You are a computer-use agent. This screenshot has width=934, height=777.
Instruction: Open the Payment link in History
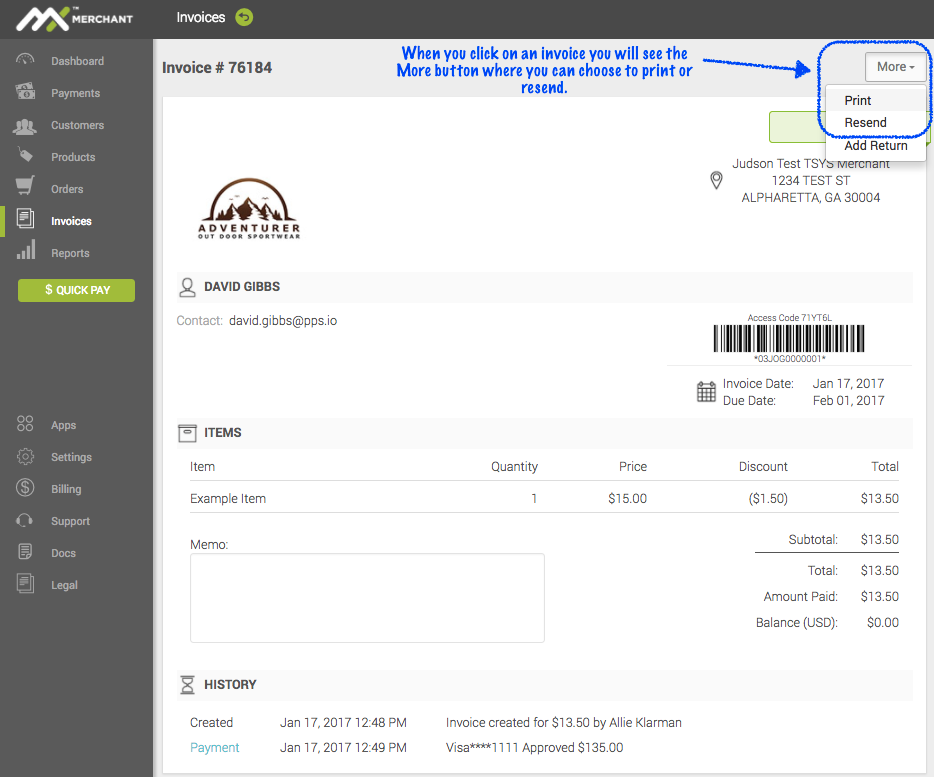click(215, 747)
